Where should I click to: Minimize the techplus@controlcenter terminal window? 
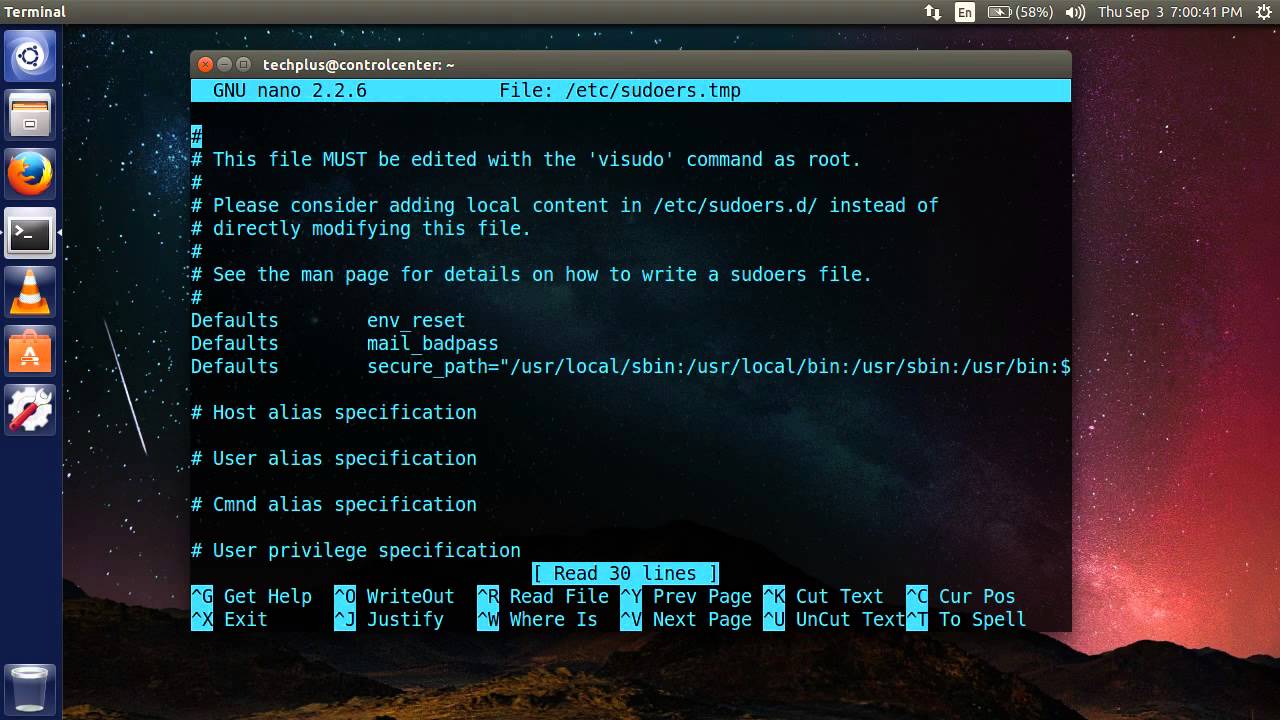coord(224,64)
